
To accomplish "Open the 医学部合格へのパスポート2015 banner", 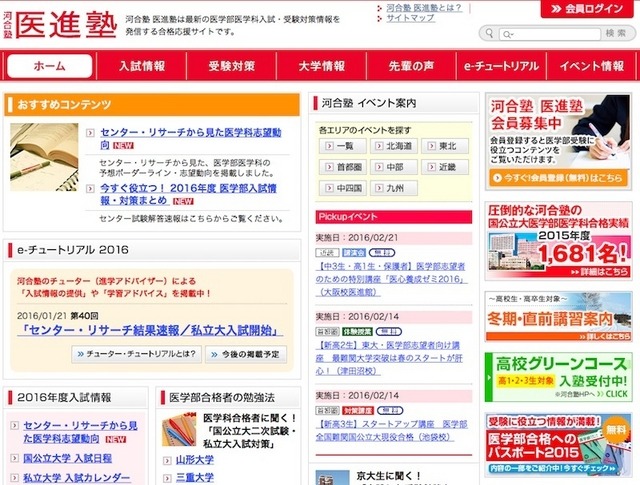I will tap(558, 445).
